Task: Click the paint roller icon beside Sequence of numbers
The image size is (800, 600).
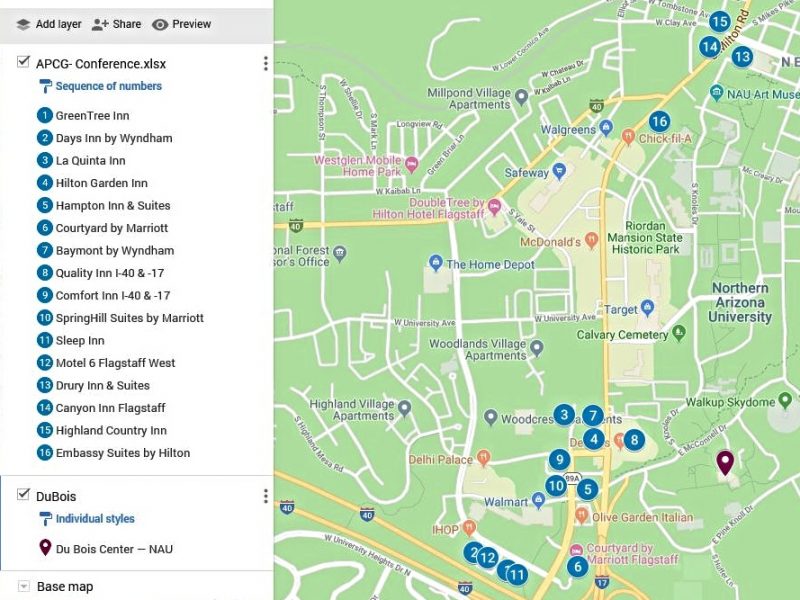Action: (45, 87)
